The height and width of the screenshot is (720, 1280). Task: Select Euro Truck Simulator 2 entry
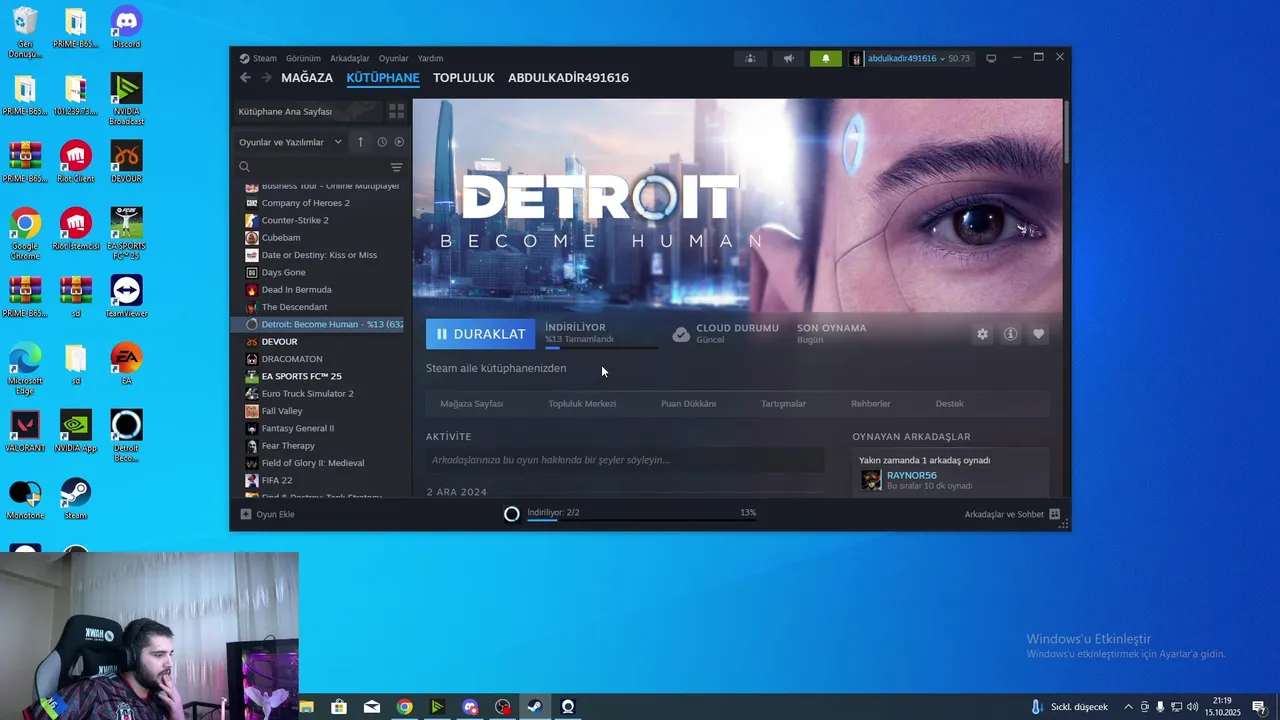[x=320, y=394]
